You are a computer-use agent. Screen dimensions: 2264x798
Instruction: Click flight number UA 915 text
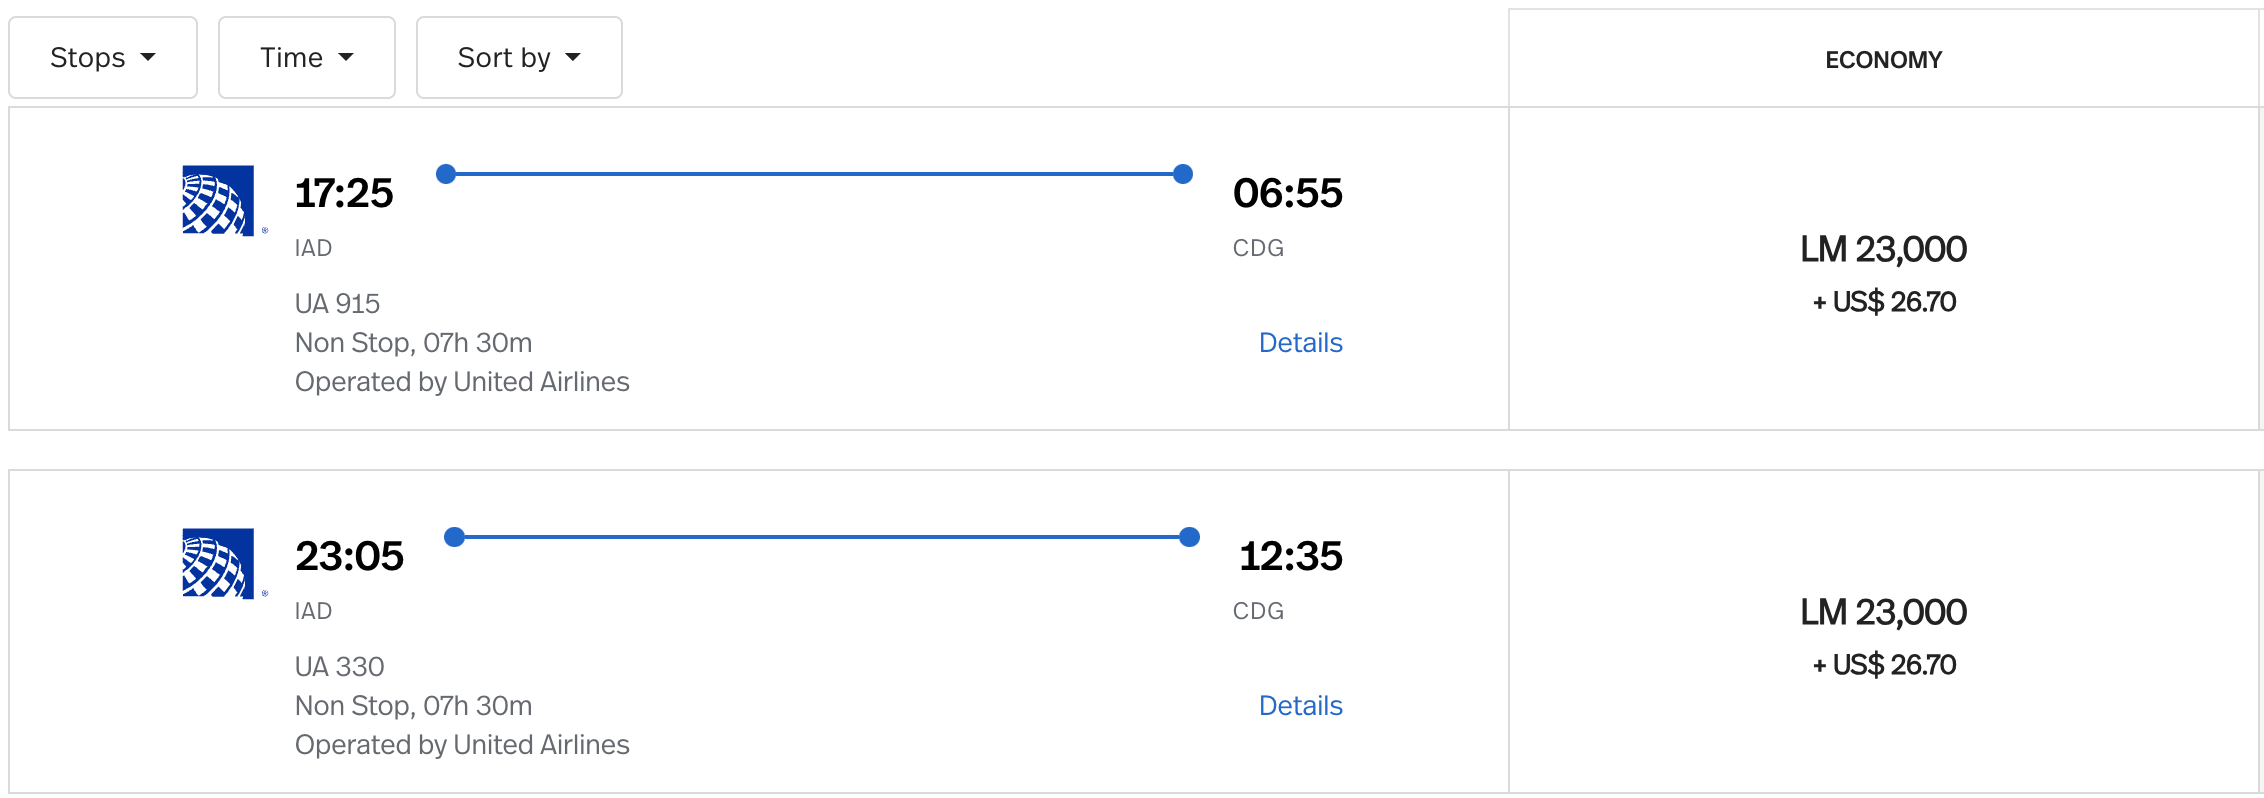(337, 303)
